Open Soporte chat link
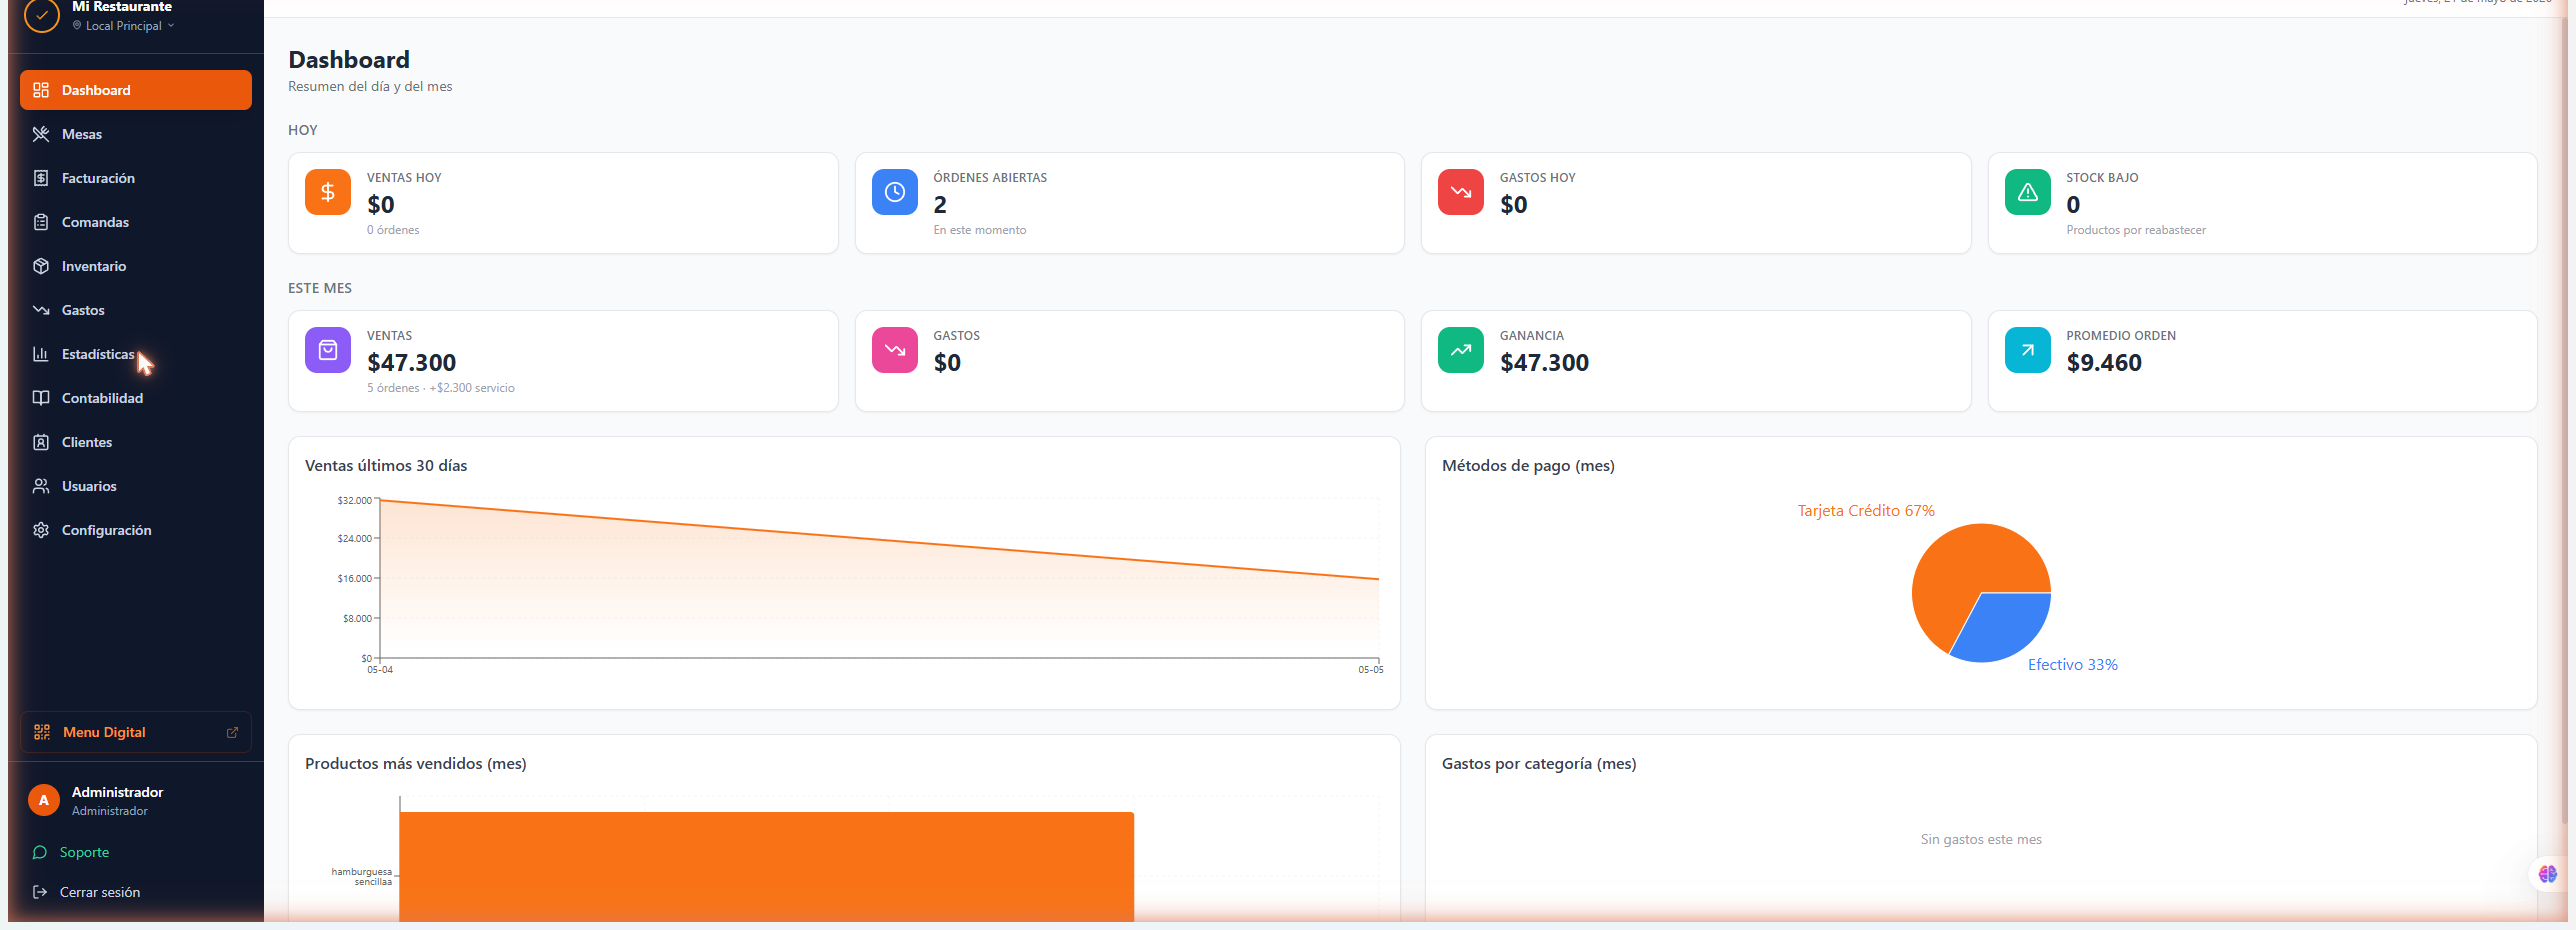2576x930 pixels. 84,852
